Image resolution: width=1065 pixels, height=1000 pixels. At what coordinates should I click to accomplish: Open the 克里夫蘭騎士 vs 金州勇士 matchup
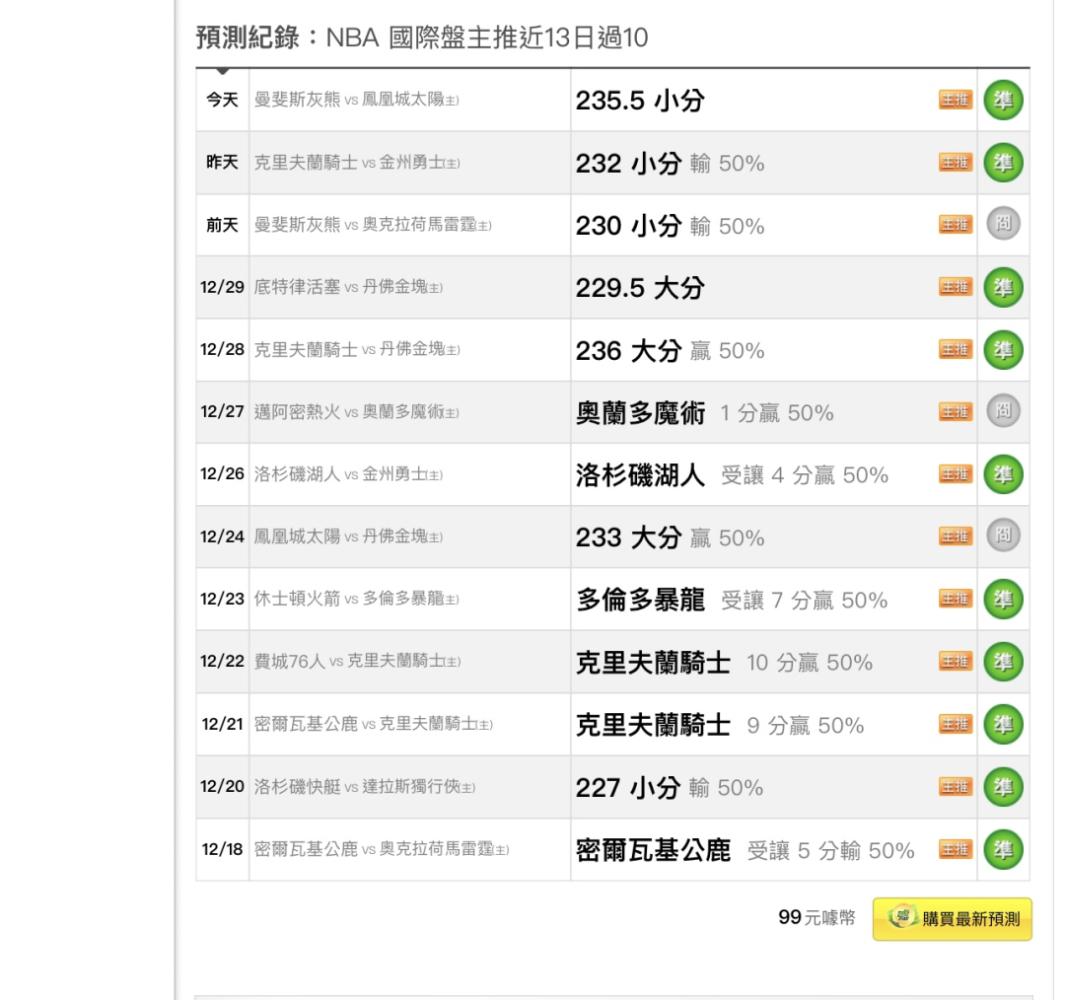tap(357, 162)
